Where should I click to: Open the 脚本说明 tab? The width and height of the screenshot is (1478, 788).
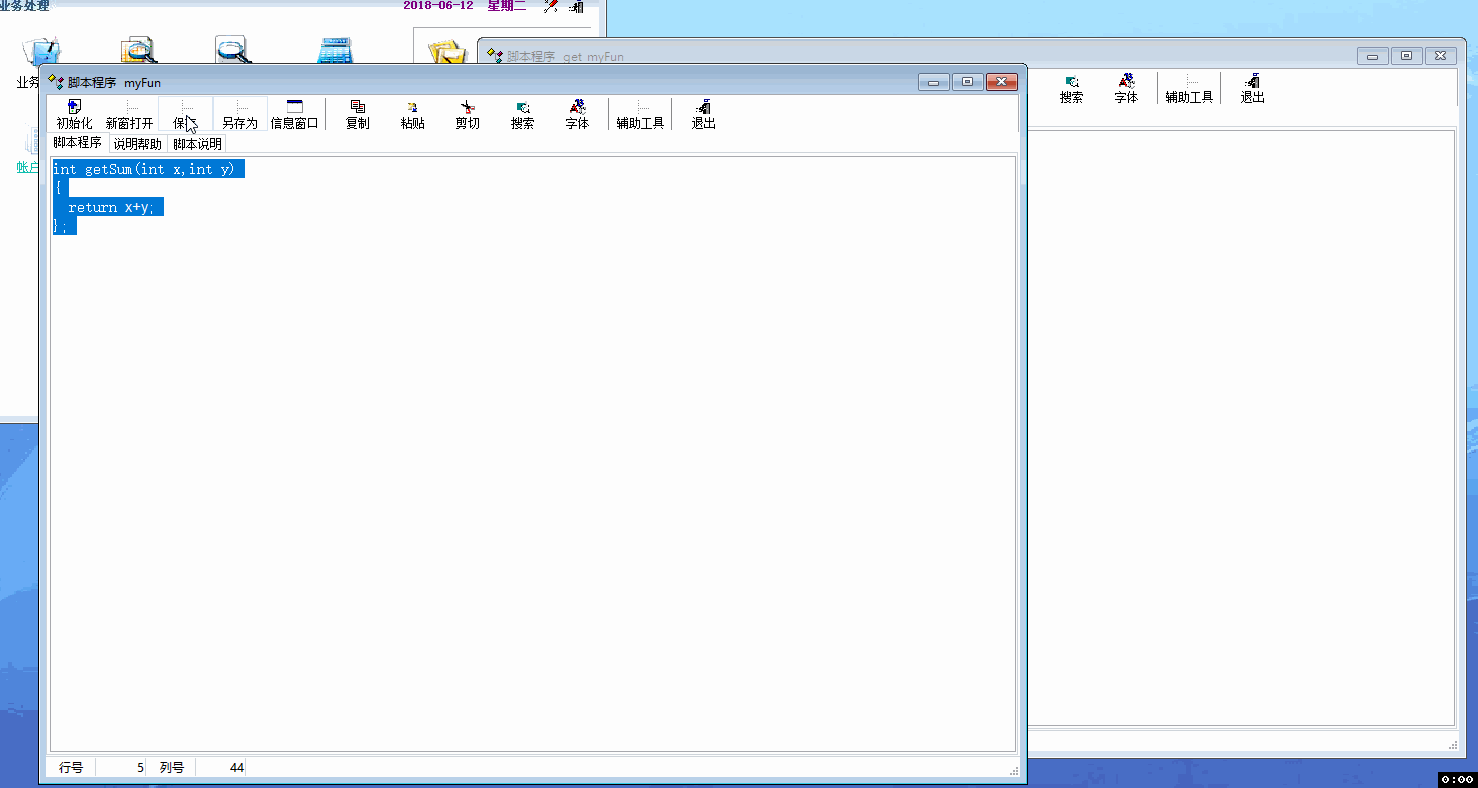pyautogui.click(x=197, y=144)
